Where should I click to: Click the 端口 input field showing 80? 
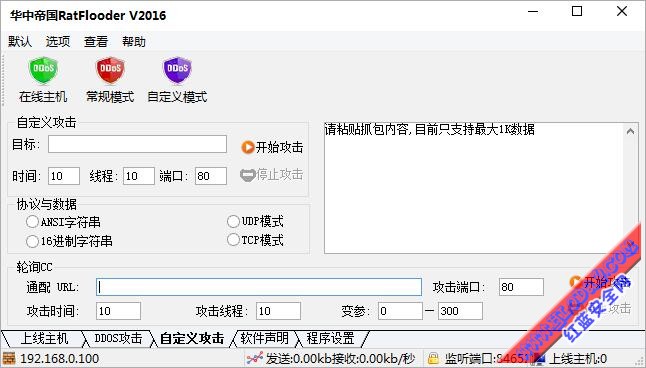click(211, 176)
